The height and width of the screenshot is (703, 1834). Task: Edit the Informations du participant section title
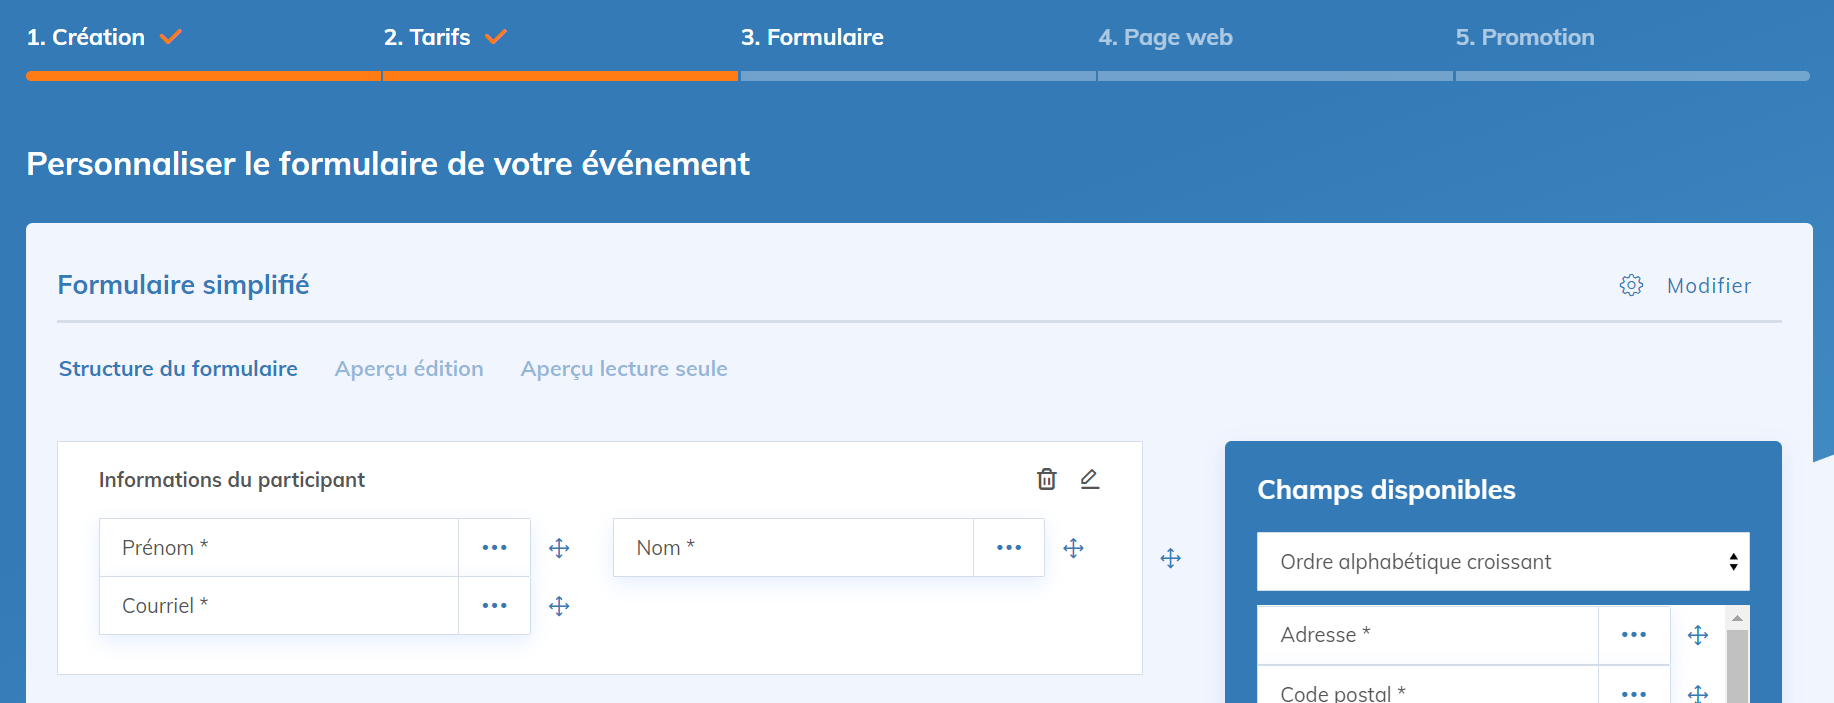click(x=1090, y=479)
